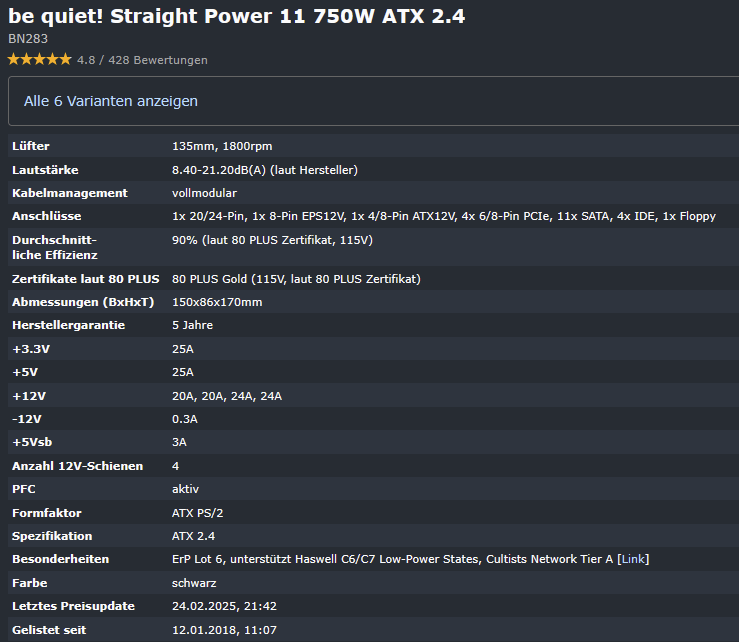Click the 'Besonderheiten' label
Screen dimensions: 739x642
[x=60, y=559]
